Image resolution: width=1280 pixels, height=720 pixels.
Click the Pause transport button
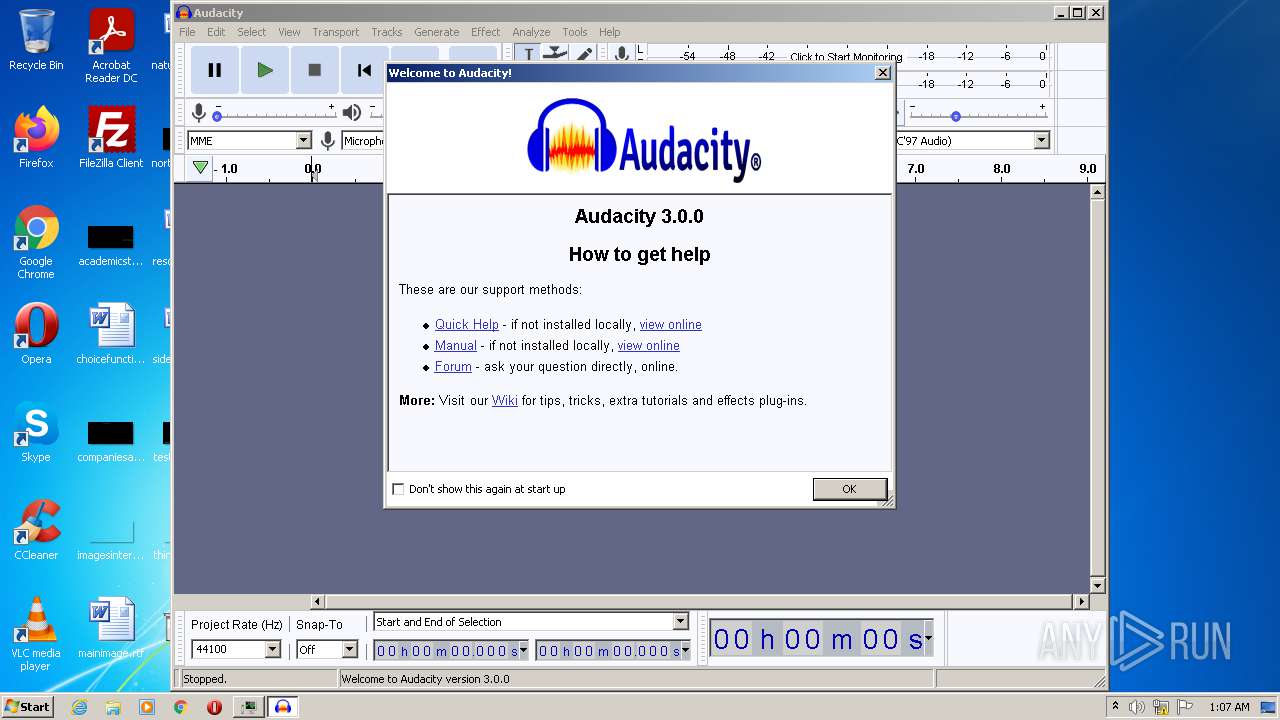pyautogui.click(x=214, y=70)
